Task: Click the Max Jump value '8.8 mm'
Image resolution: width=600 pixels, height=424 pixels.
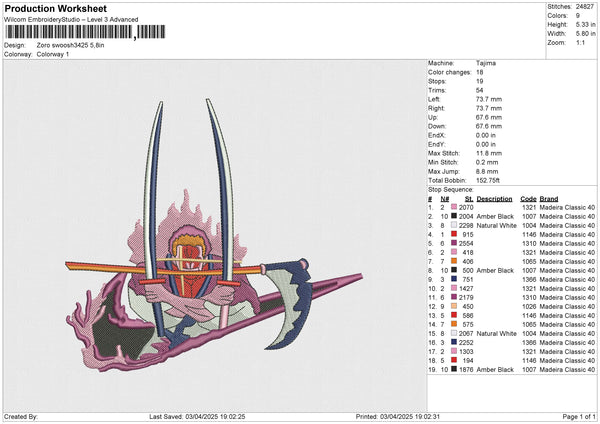Action: click(487, 171)
